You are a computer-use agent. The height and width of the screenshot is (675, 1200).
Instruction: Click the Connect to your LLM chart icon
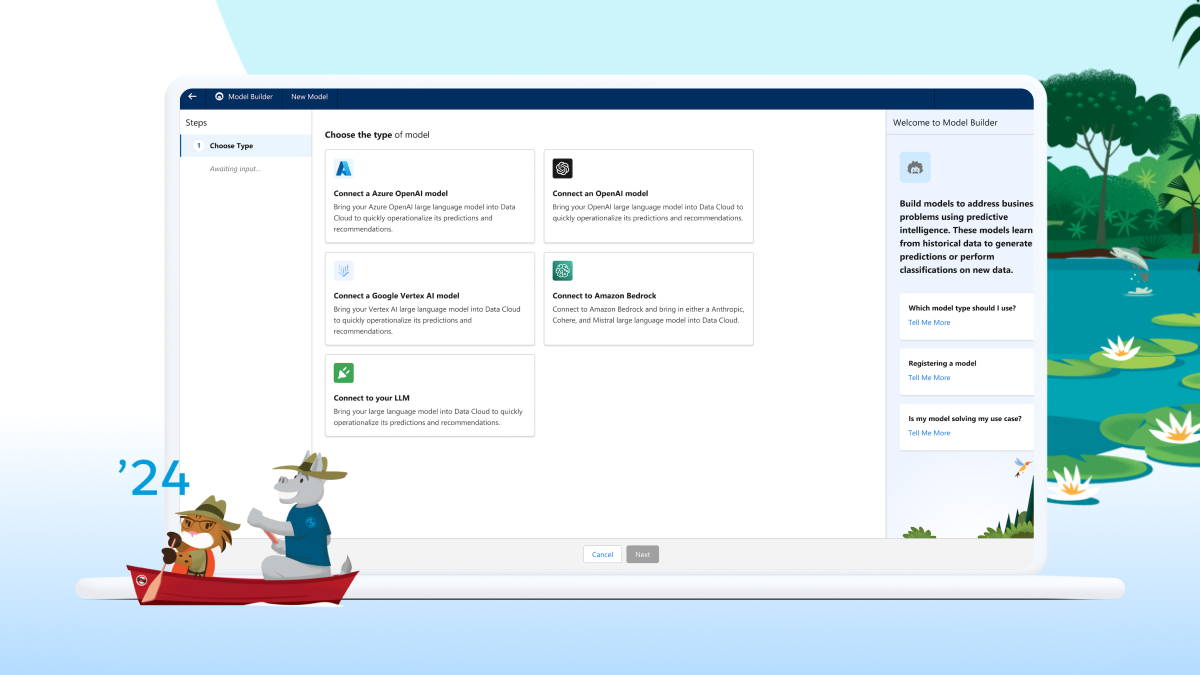[343, 372]
